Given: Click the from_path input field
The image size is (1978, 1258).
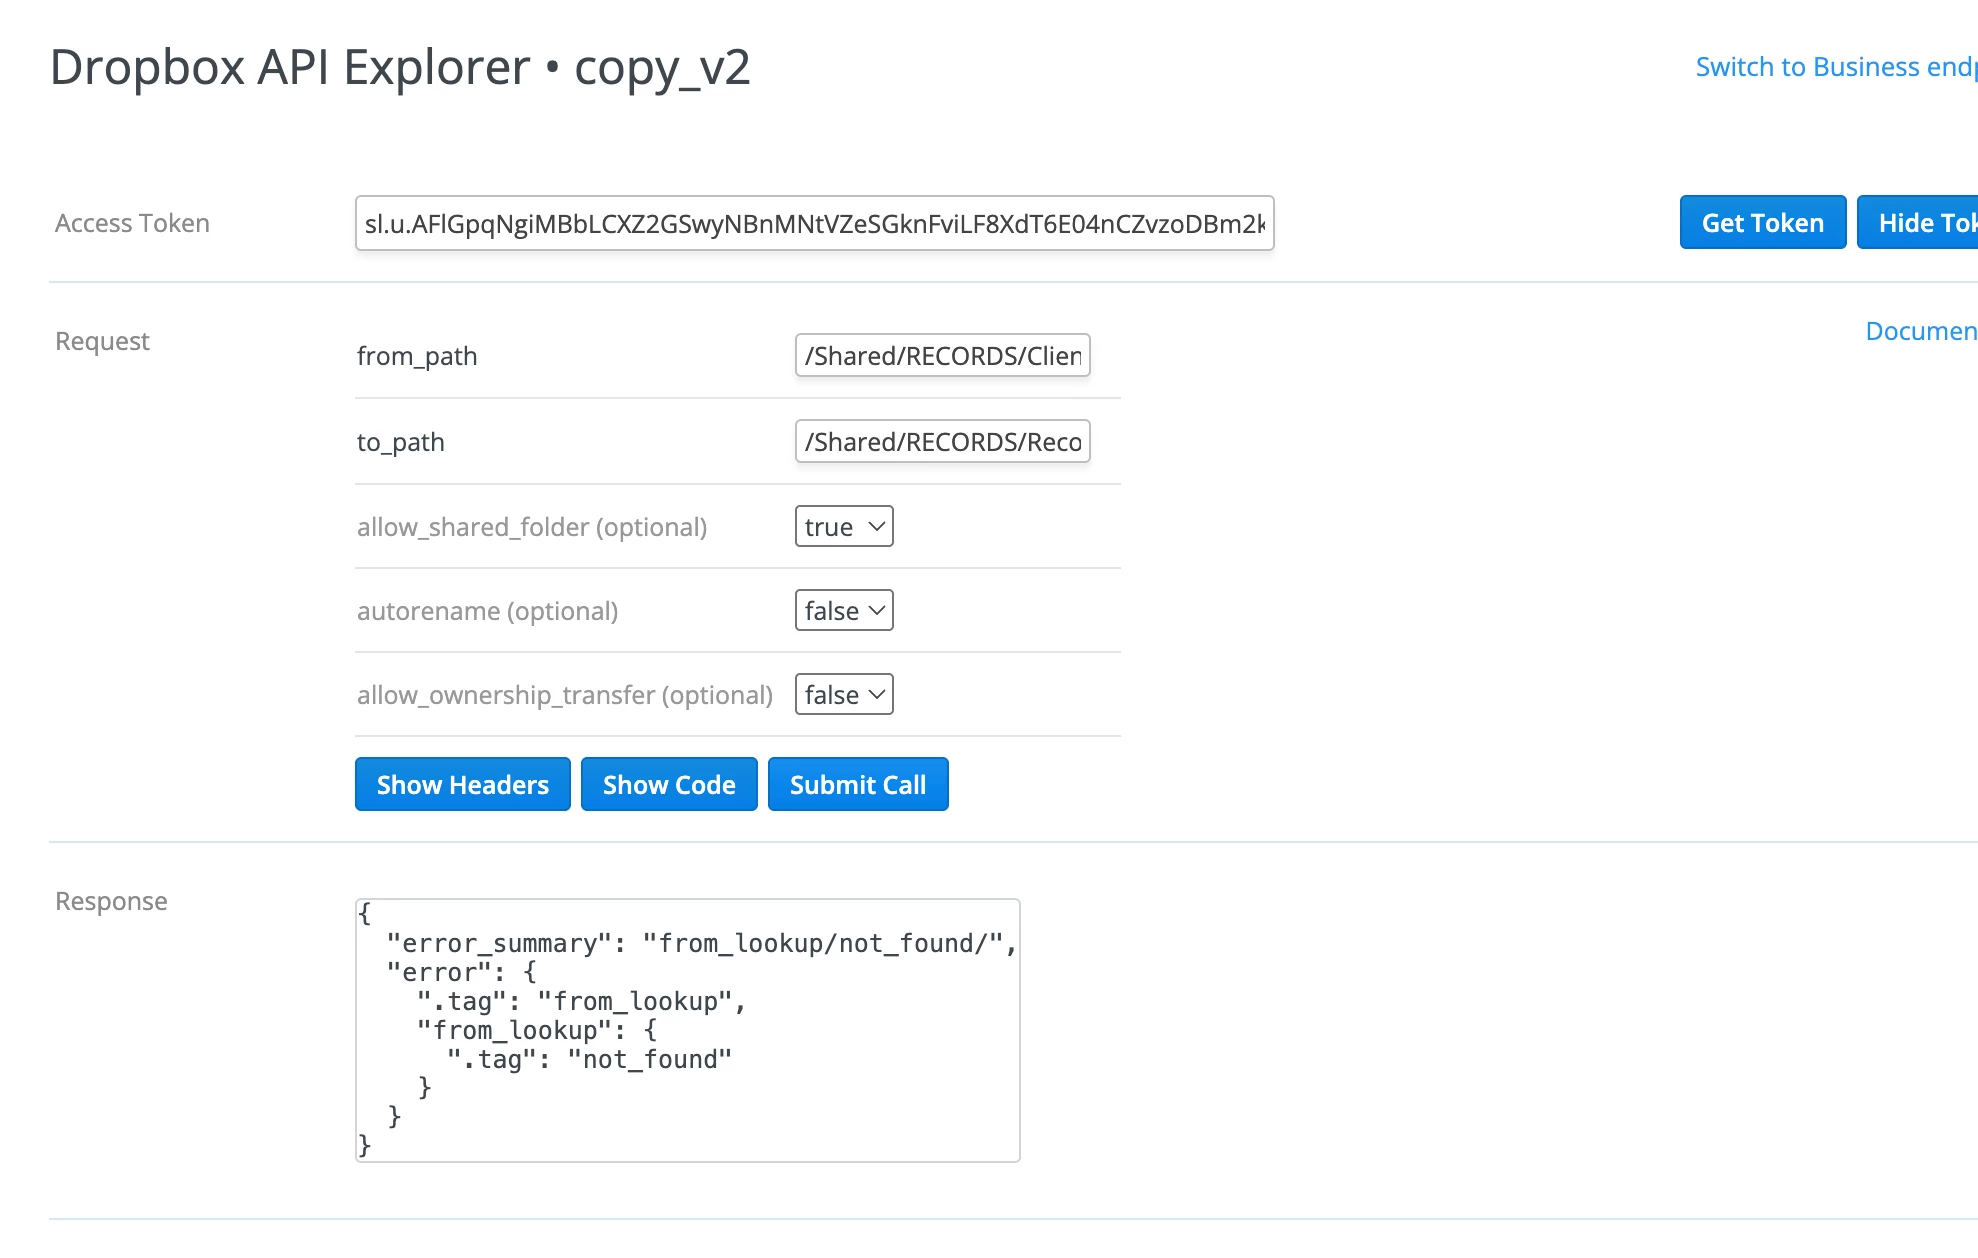Looking at the screenshot, I should point(942,356).
